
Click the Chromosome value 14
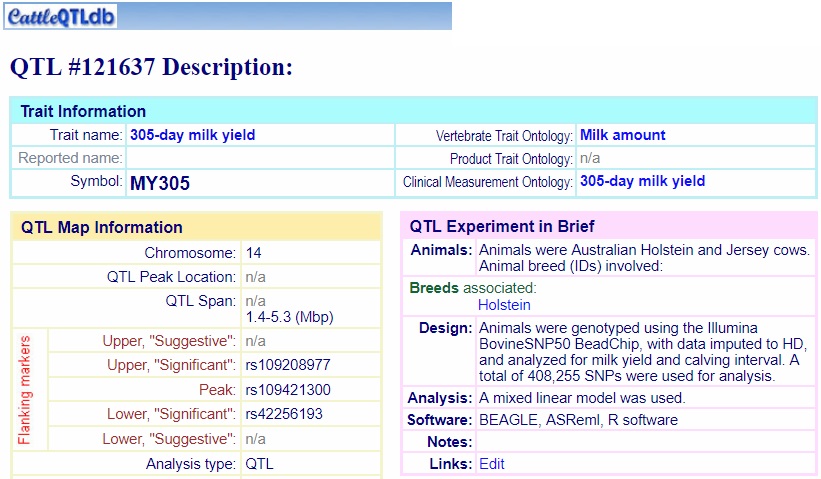(x=254, y=253)
